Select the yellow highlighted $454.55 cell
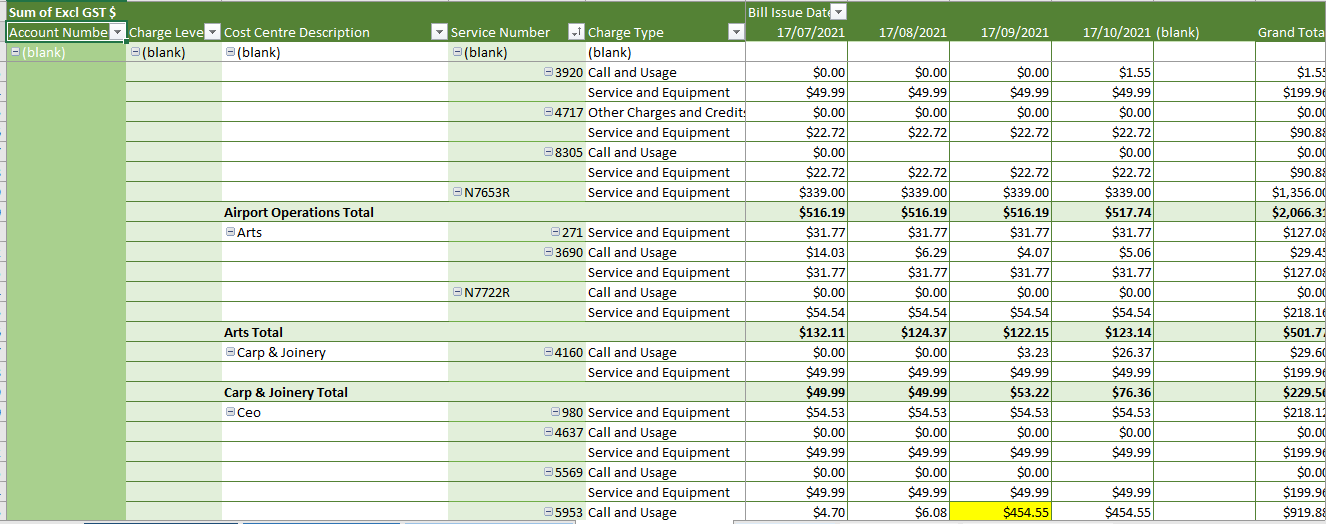The height and width of the screenshot is (524, 1326). pos(1001,512)
